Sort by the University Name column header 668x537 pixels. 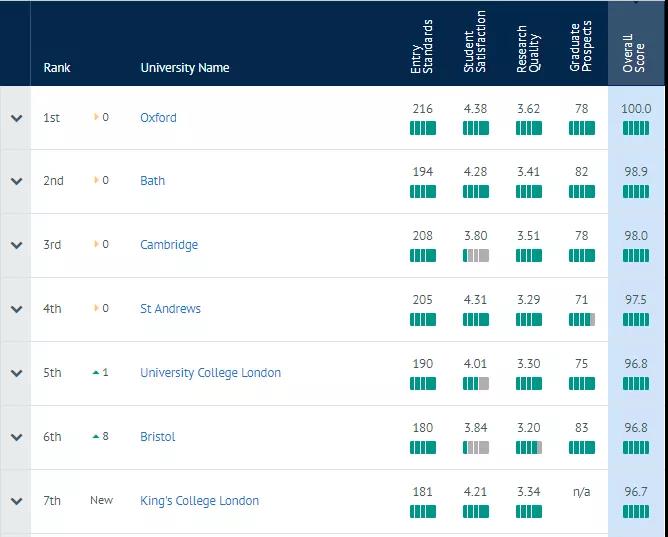(x=185, y=68)
